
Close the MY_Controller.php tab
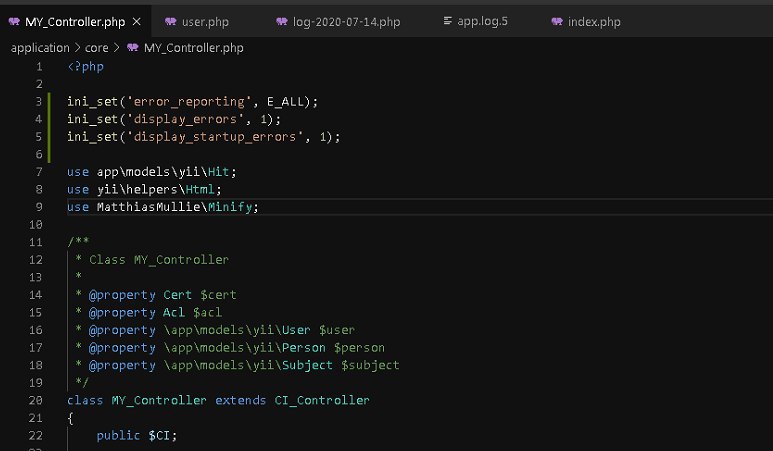click(x=137, y=22)
